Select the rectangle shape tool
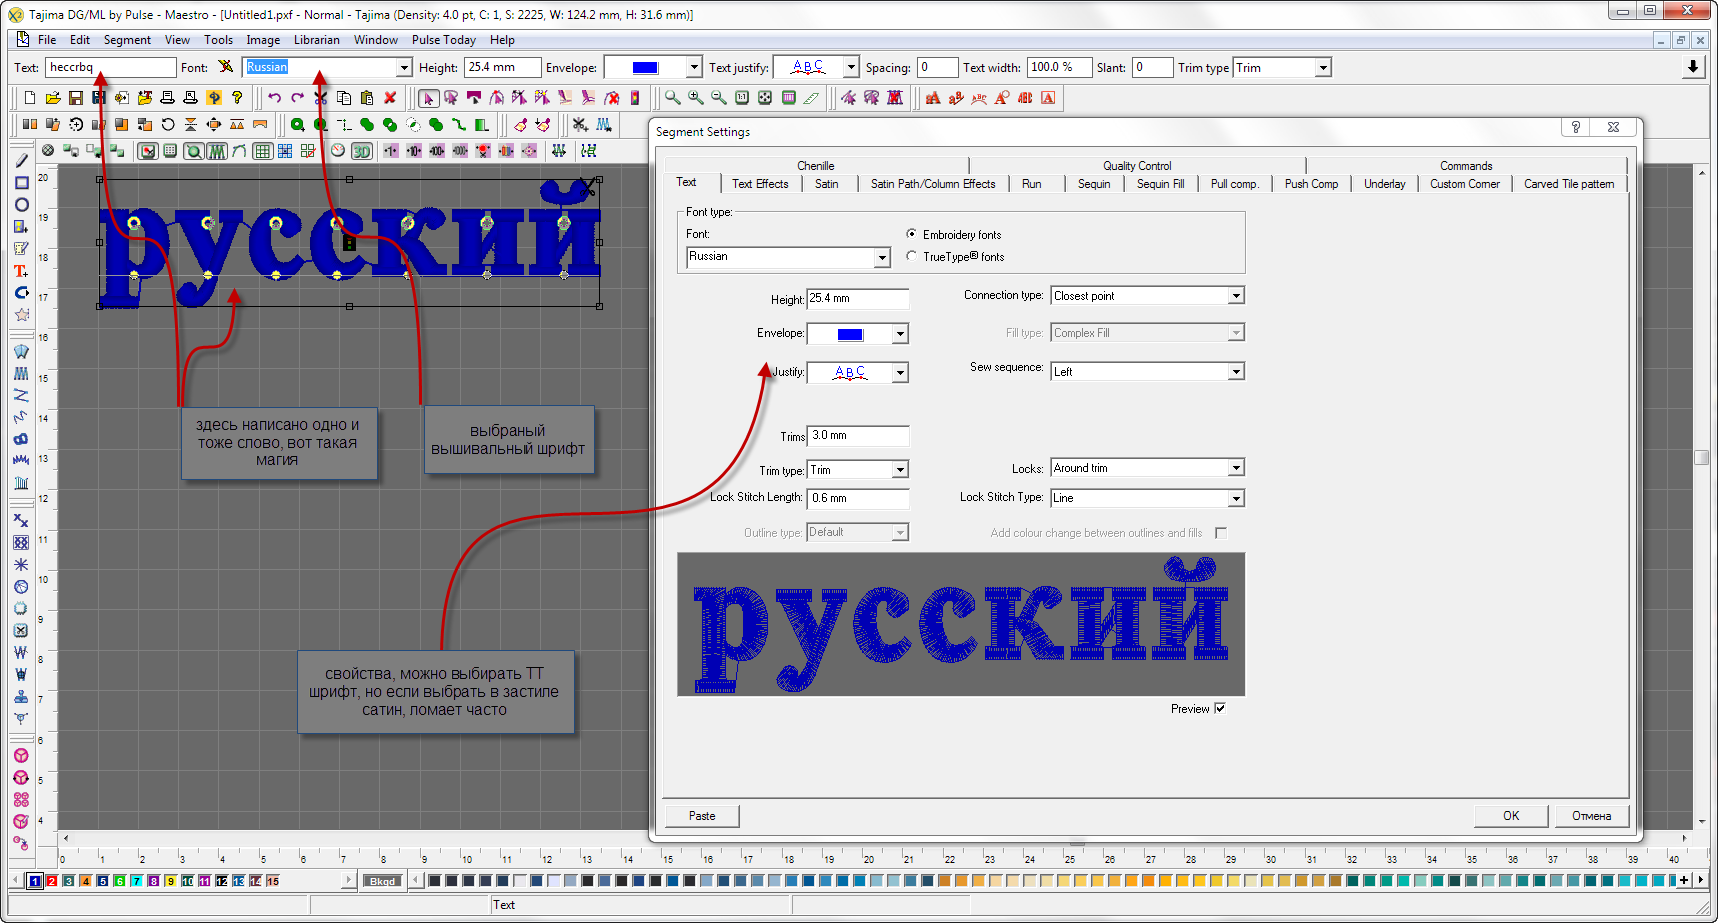This screenshot has width=1718, height=923. point(21,183)
